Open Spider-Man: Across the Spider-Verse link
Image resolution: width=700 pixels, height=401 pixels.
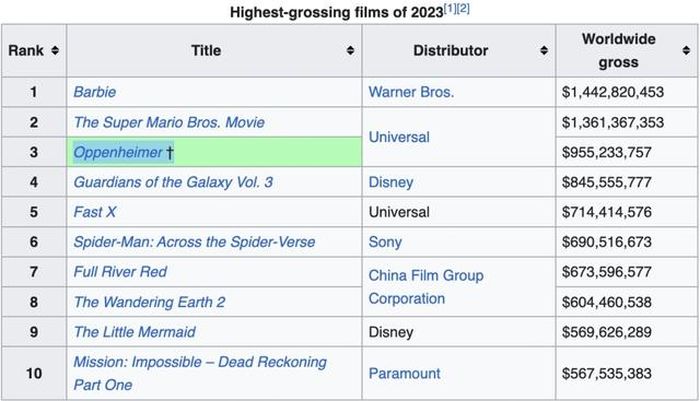click(194, 242)
